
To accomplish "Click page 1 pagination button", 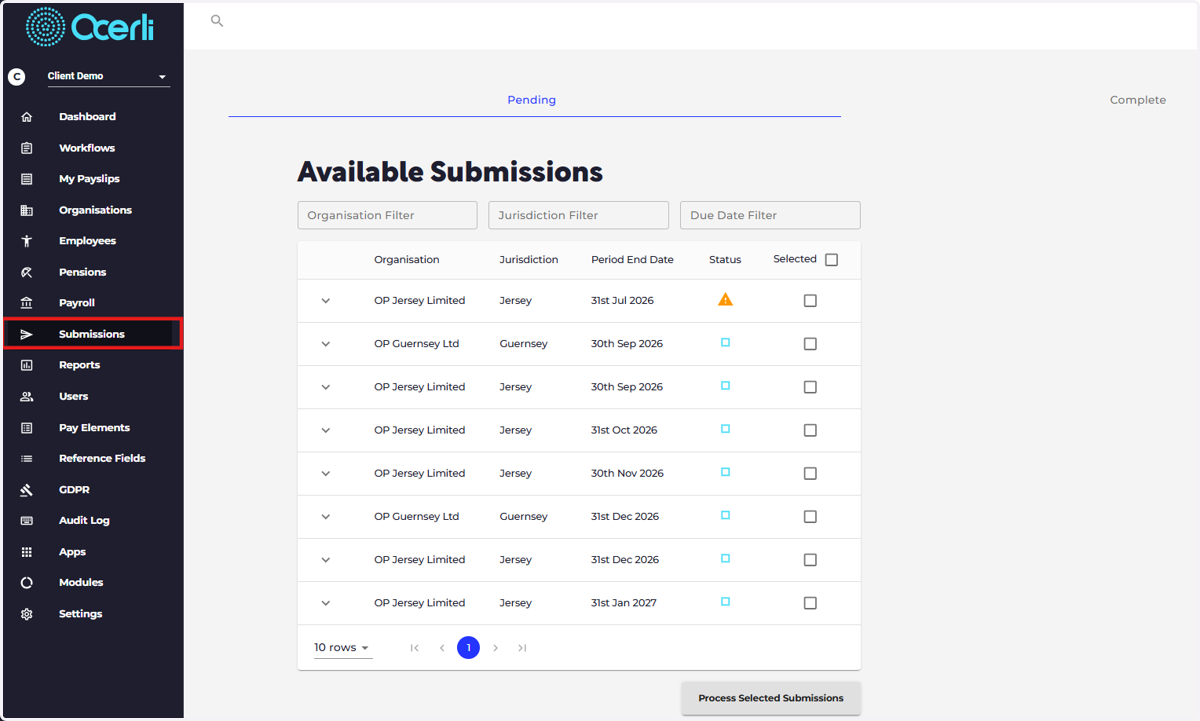I will coord(468,648).
